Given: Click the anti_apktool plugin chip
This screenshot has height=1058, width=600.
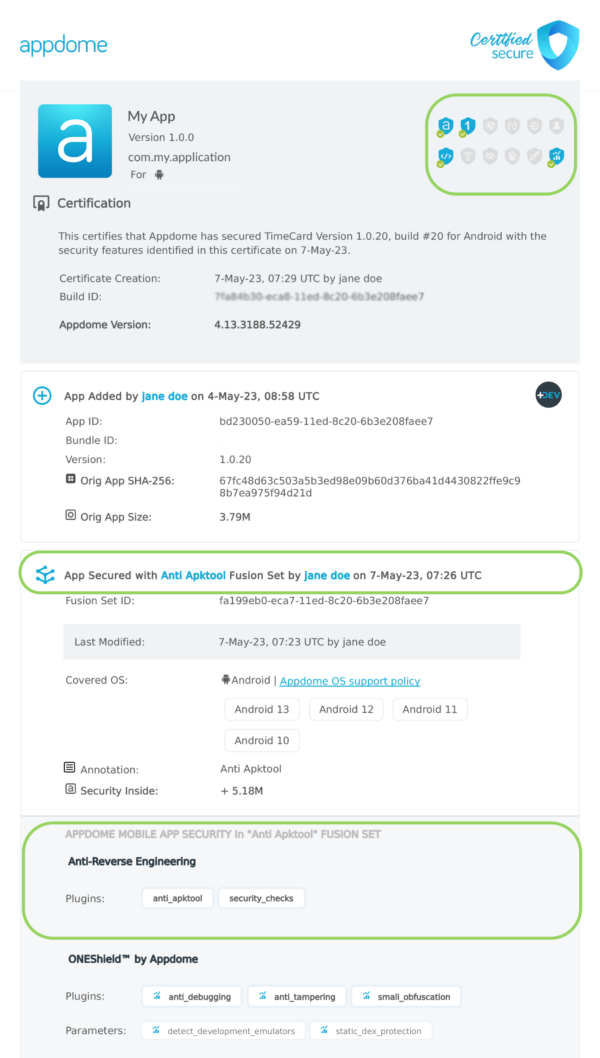Looking at the screenshot, I should click(x=176, y=897).
